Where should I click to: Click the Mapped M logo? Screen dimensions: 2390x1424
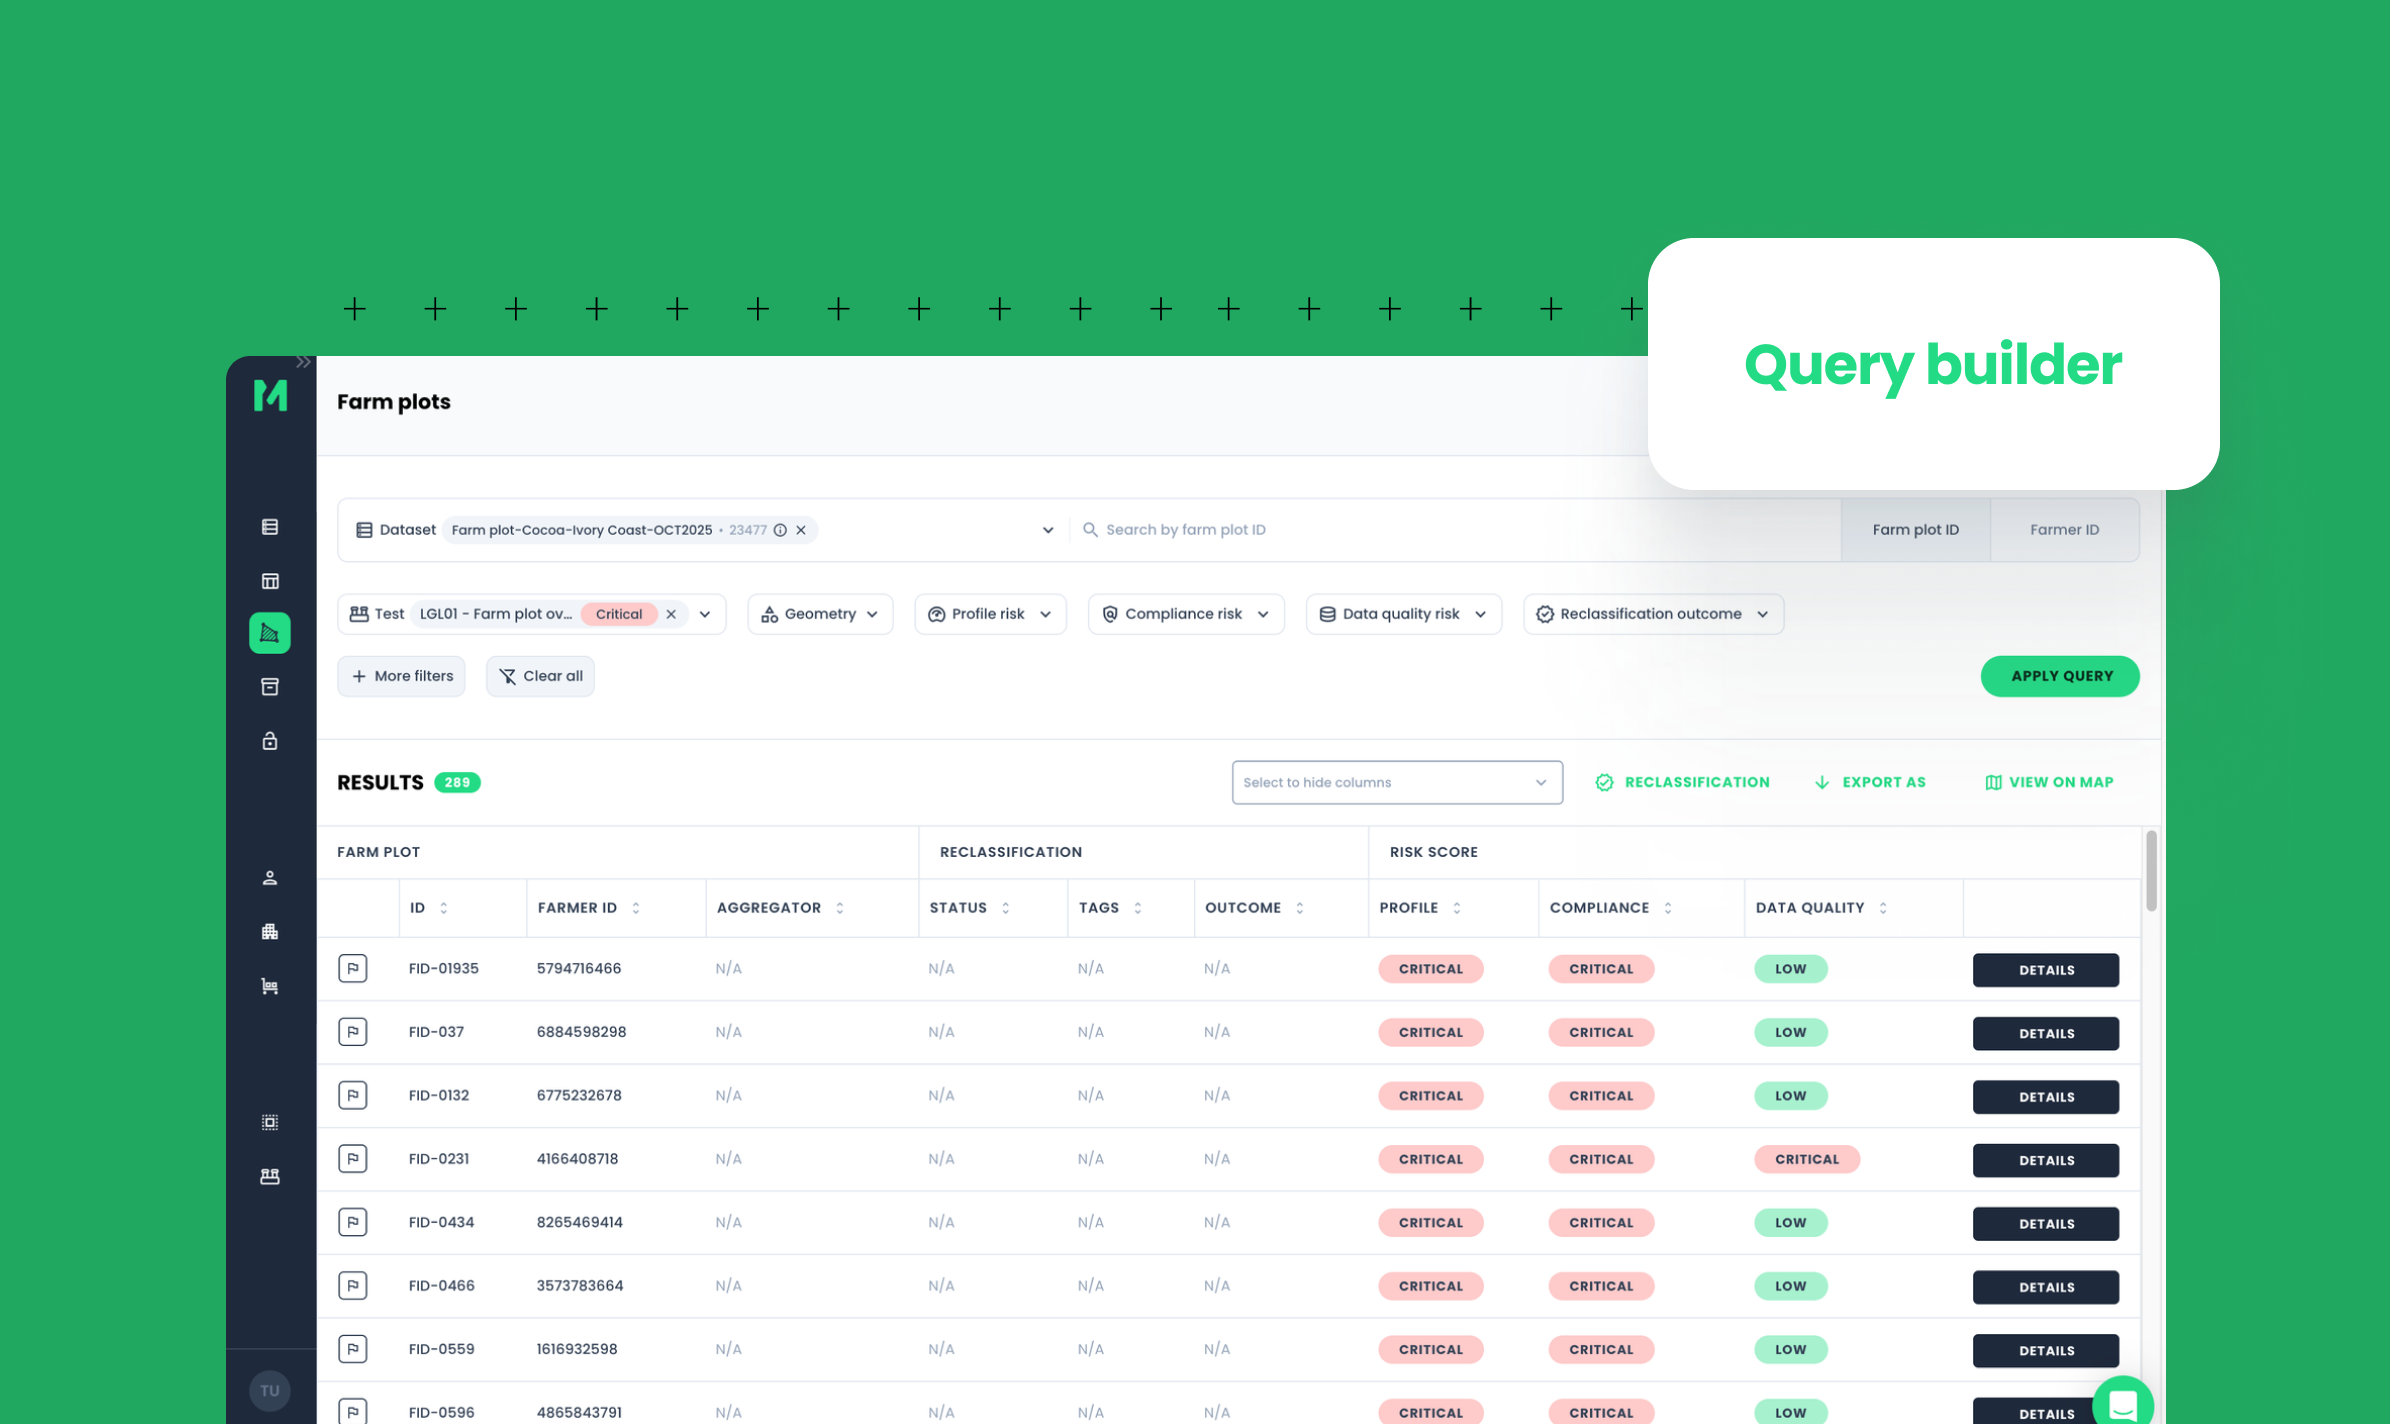point(270,396)
